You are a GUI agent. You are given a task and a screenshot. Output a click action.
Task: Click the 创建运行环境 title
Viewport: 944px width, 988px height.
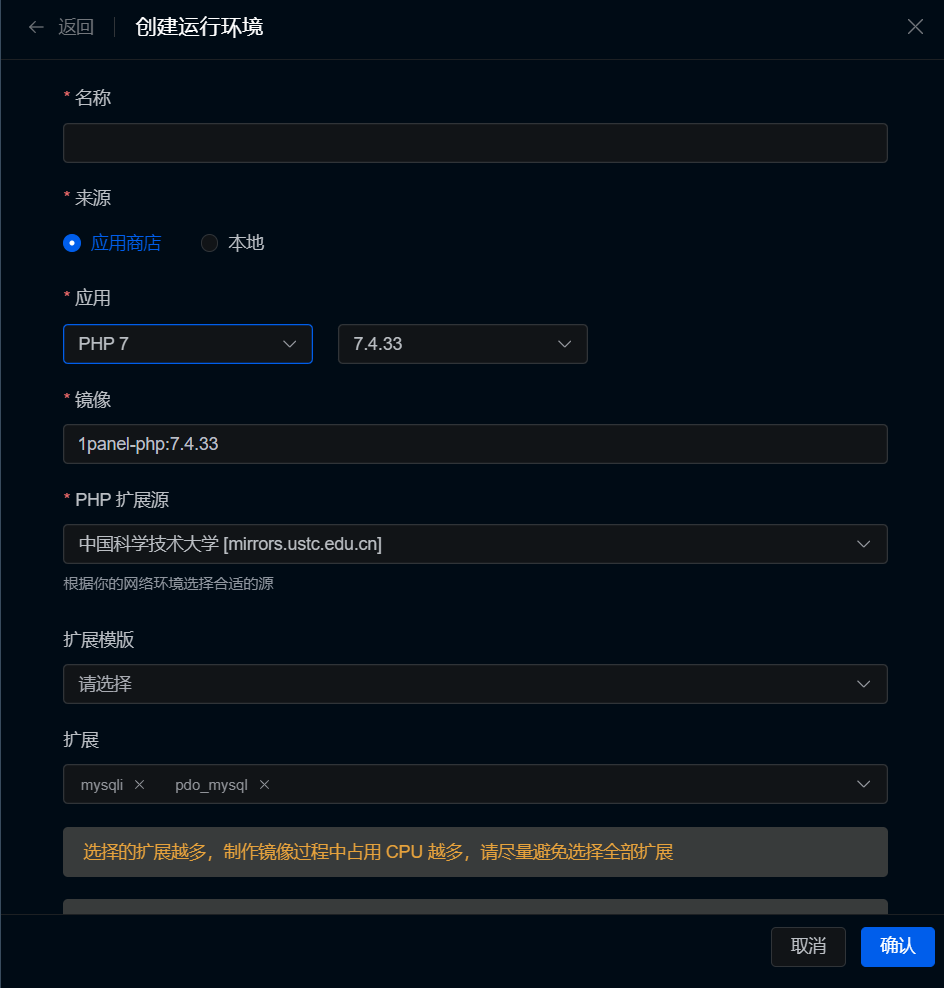coord(199,27)
